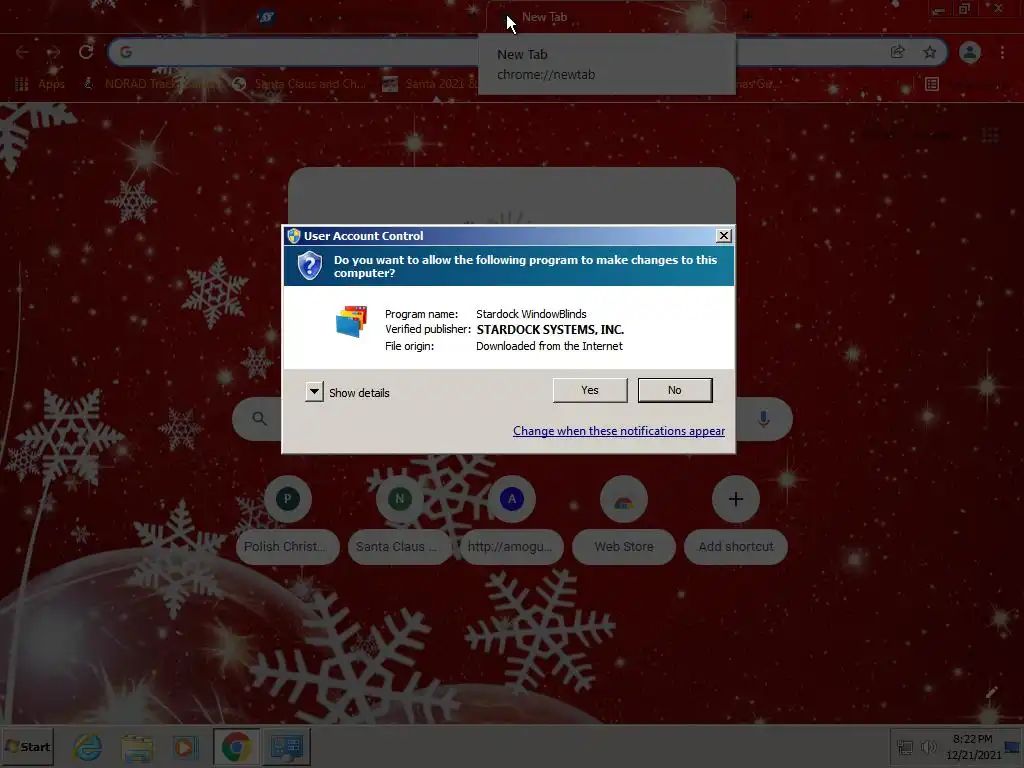The image size is (1024, 768).
Task: Expand Show details arrow in UAC dialog
Action: coord(314,392)
